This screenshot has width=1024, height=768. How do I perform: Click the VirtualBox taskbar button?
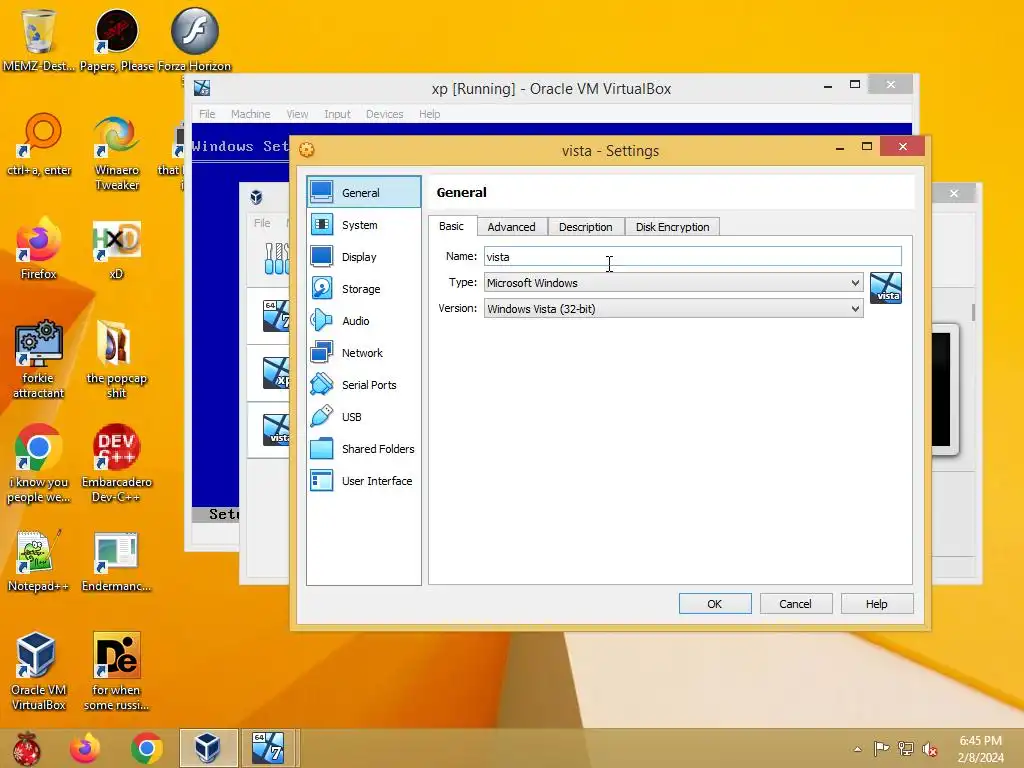[208, 748]
